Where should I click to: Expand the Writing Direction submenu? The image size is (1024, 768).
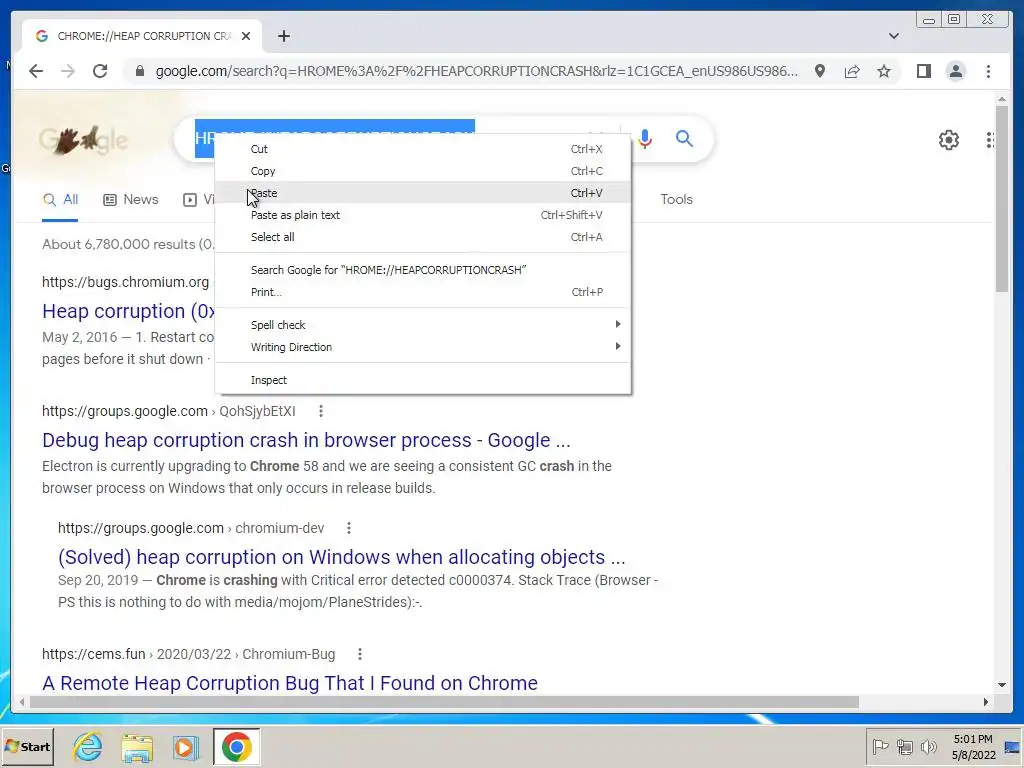423,347
